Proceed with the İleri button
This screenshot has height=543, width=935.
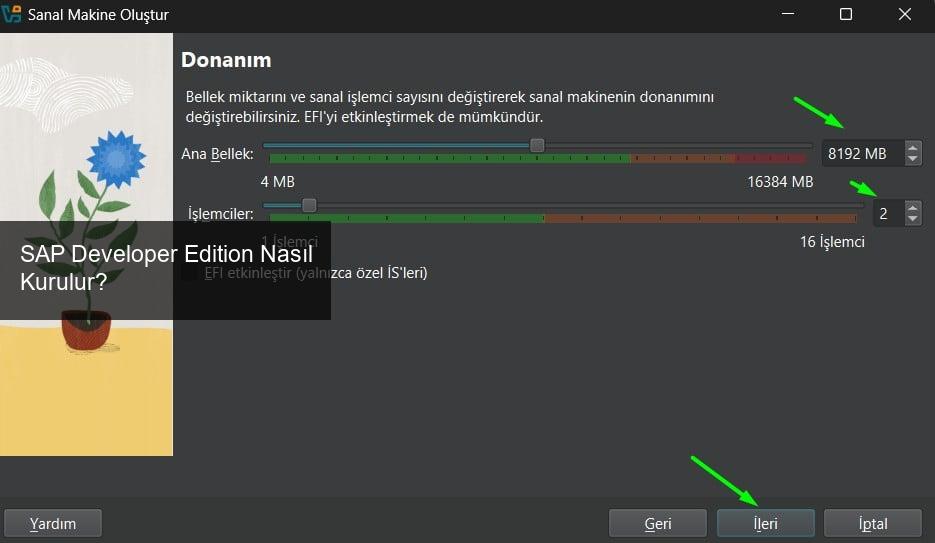tap(765, 523)
